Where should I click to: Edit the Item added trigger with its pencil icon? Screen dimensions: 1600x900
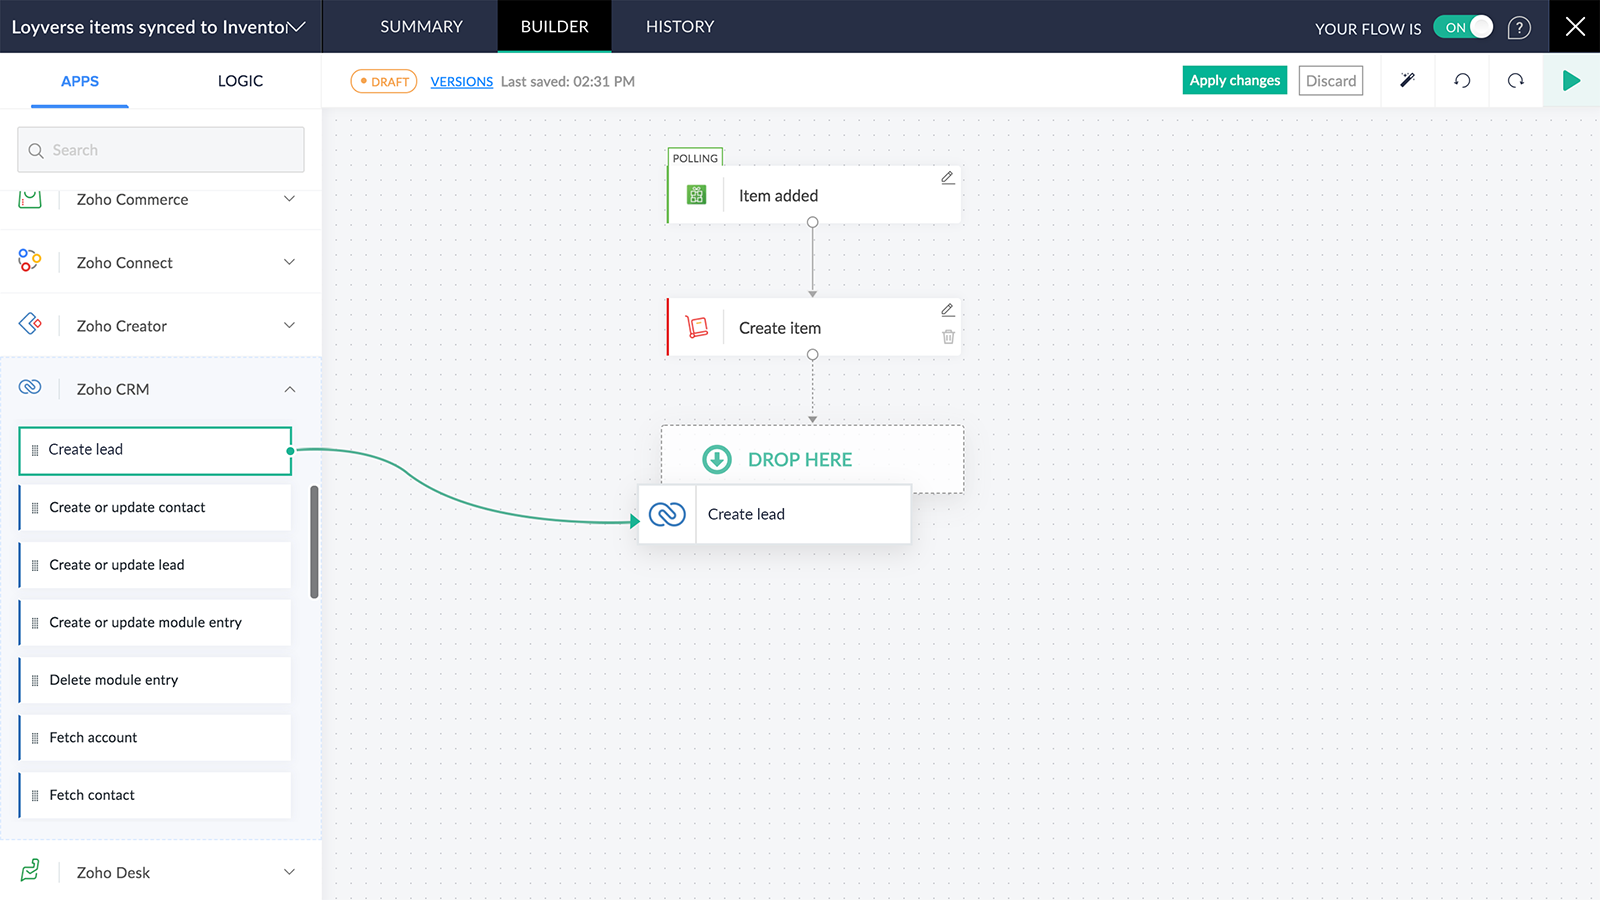point(947,177)
